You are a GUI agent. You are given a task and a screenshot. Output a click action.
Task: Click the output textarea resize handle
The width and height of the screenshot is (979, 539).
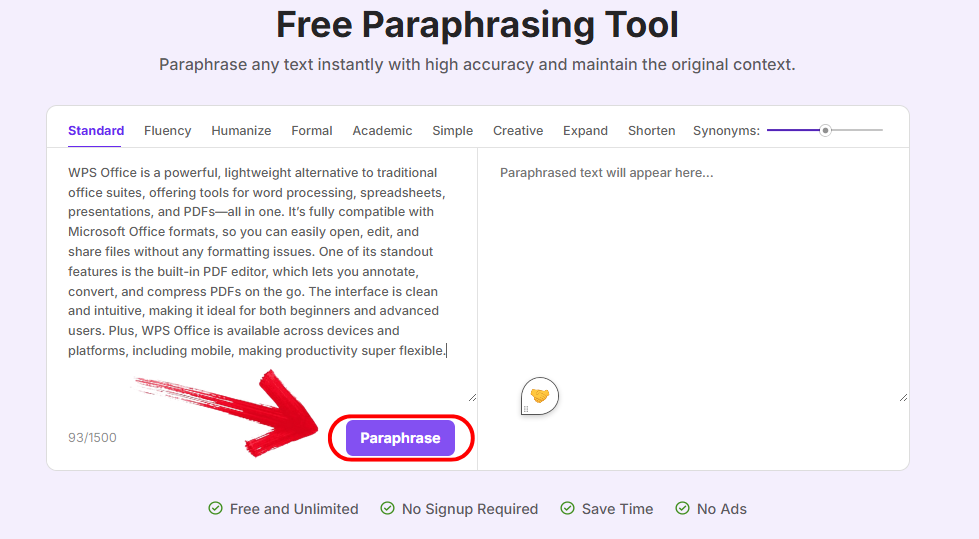(903, 397)
